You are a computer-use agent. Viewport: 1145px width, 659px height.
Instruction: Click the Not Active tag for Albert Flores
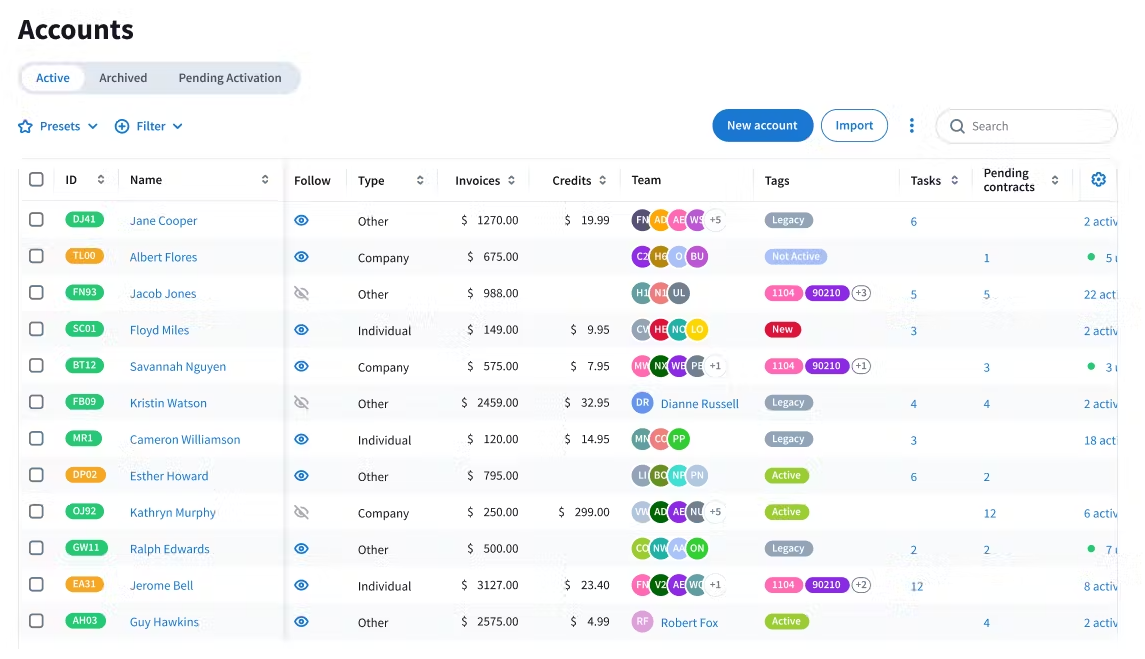point(796,256)
